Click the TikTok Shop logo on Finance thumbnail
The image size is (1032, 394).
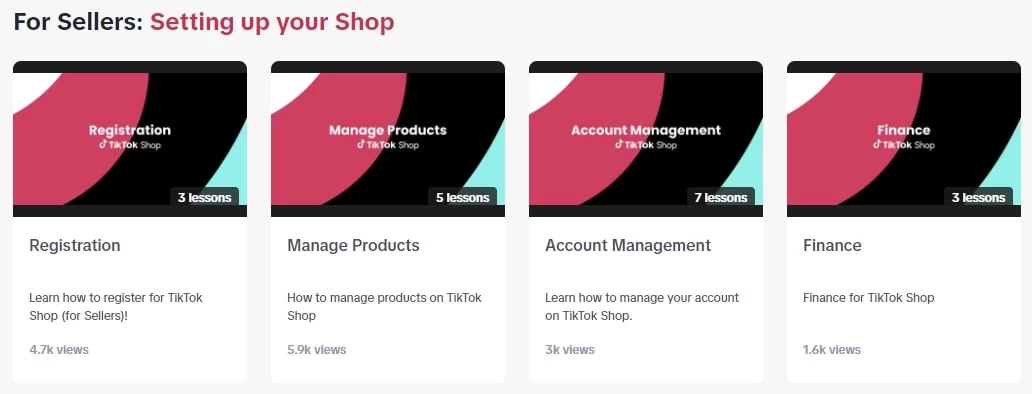904,145
